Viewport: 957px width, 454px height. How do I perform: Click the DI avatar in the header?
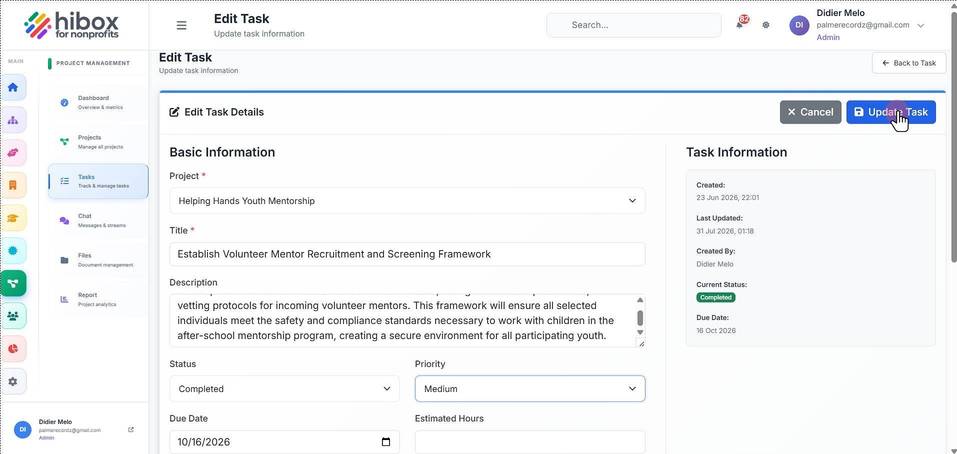(799, 25)
